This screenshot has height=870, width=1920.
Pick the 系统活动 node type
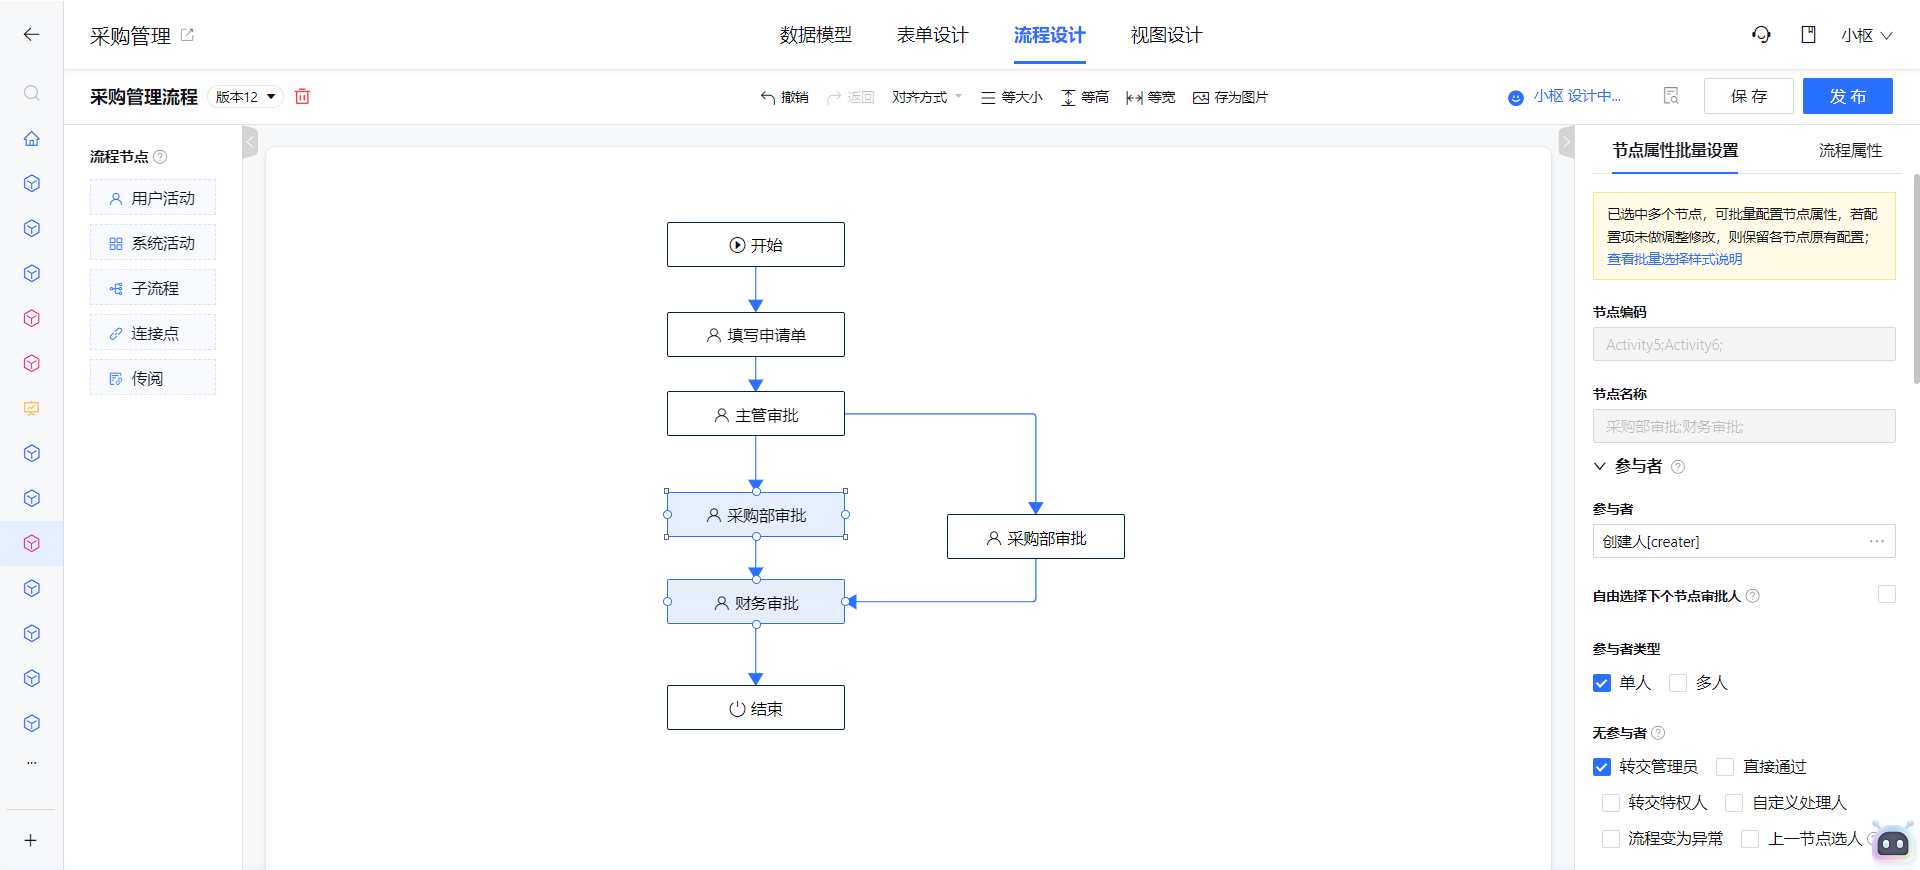click(x=153, y=243)
